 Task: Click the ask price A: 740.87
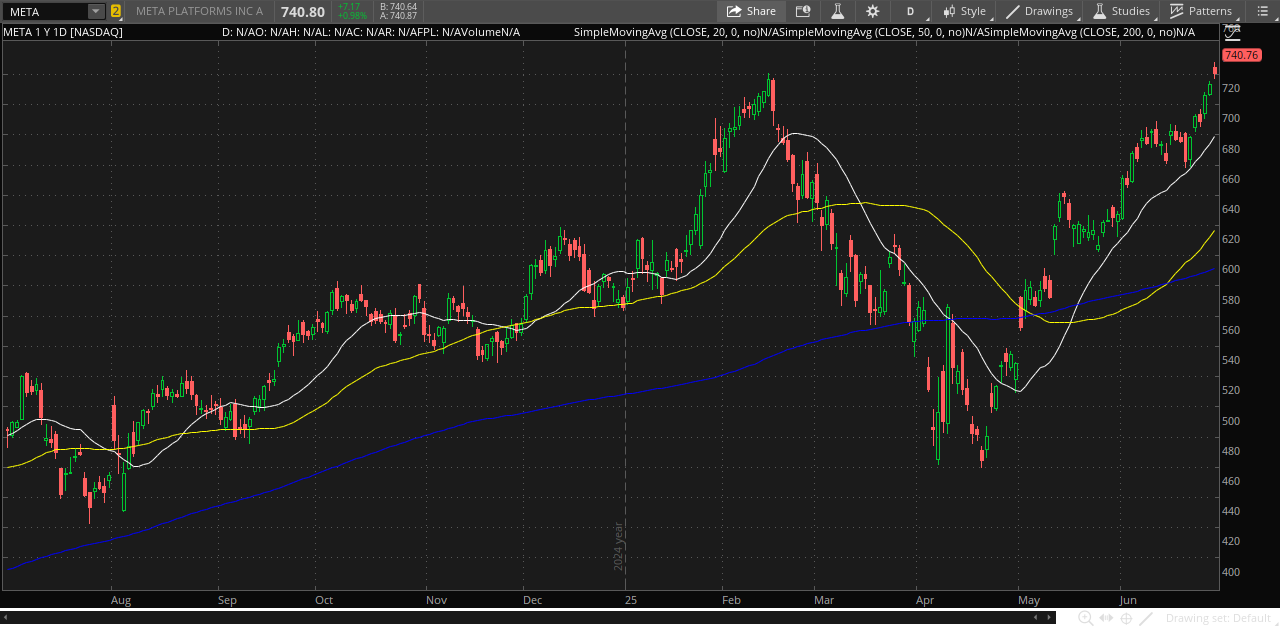tap(399, 16)
